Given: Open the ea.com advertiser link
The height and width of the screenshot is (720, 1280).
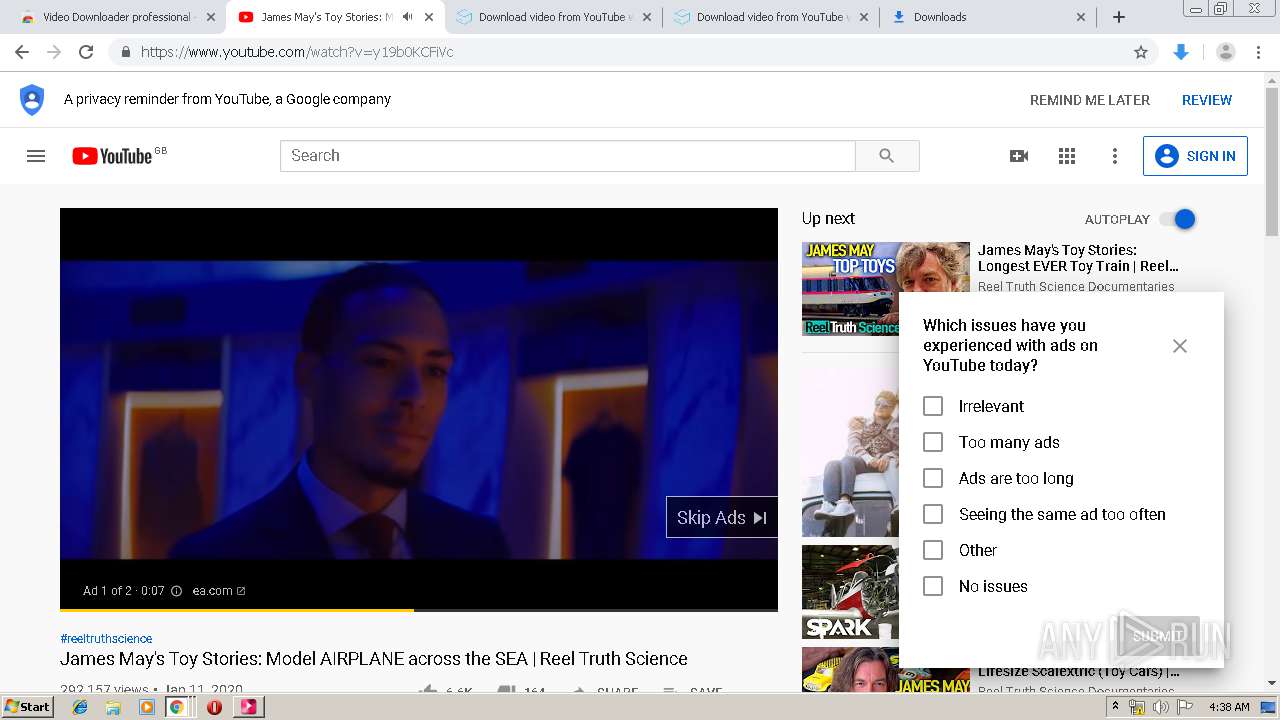Looking at the screenshot, I should coord(219,591).
